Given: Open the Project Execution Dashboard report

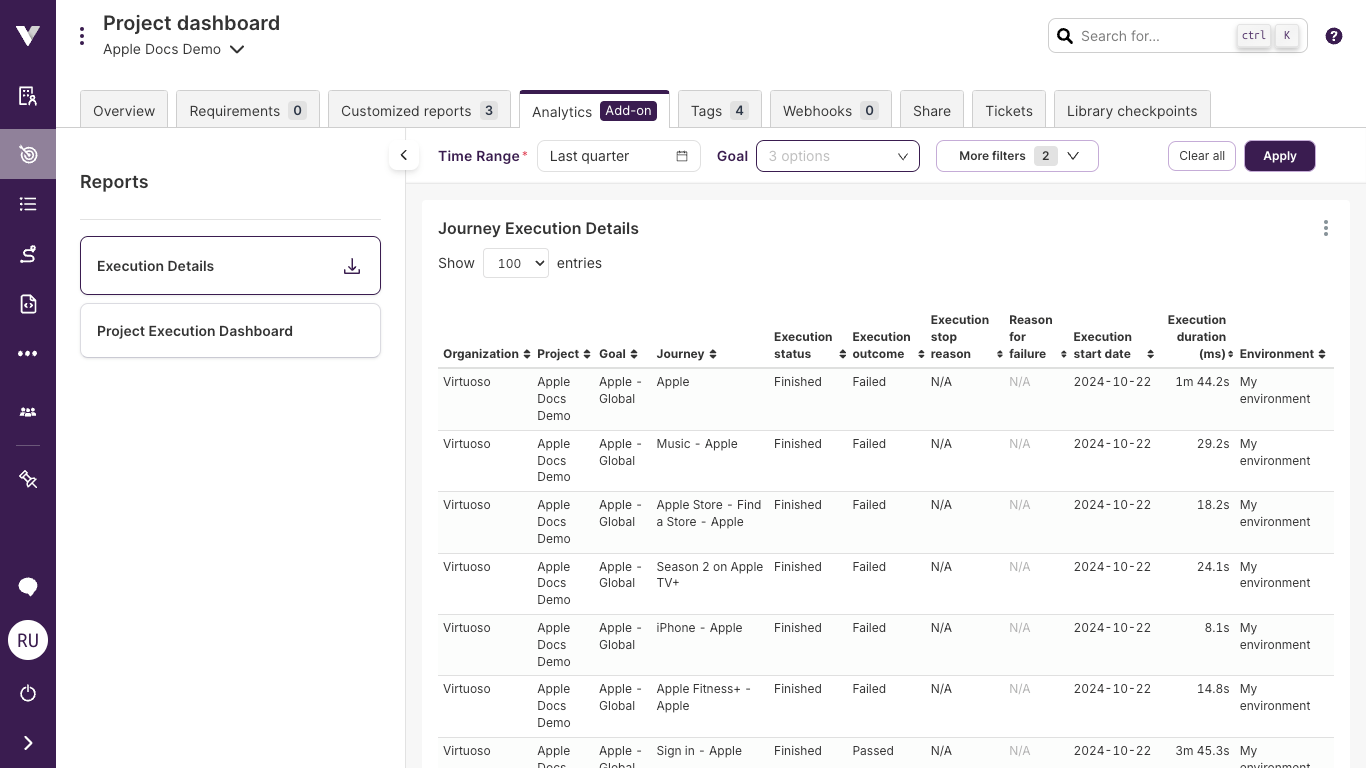Looking at the screenshot, I should tap(230, 331).
